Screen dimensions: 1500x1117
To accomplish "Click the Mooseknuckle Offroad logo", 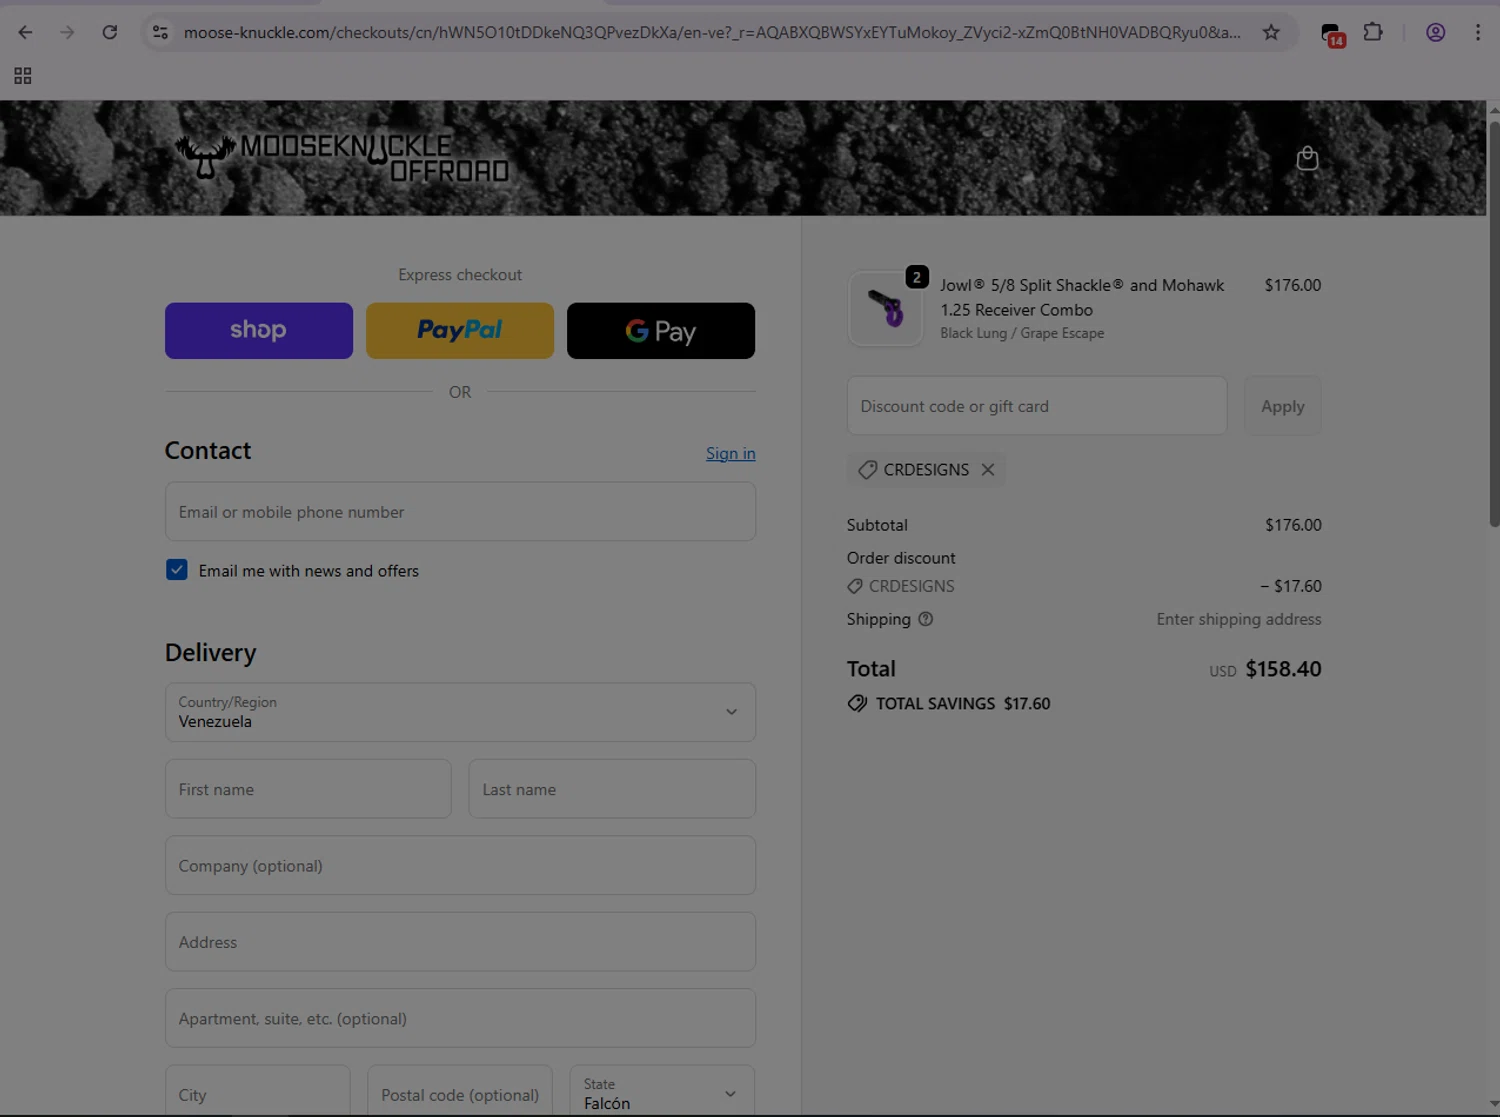I will (342, 158).
